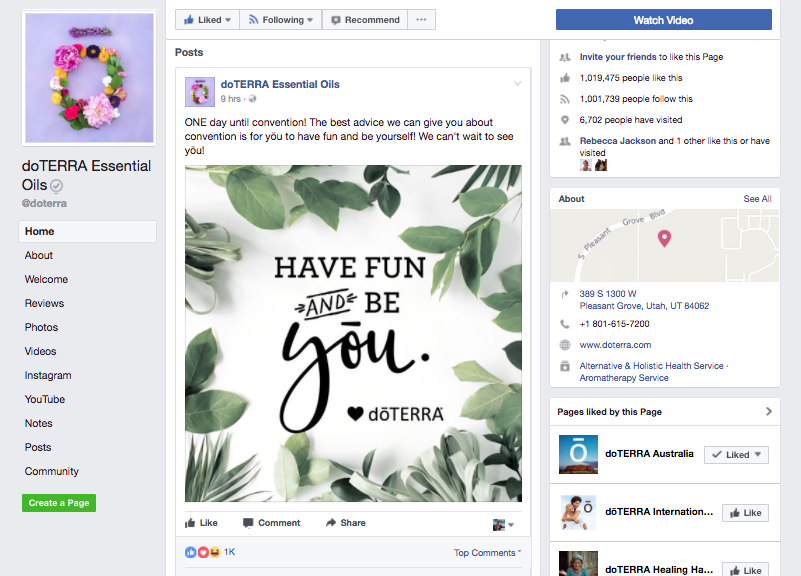Click first friend avatar under visited
Image resolution: width=801 pixels, height=576 pixels.
pyautogui.click(x=586, y=165)
